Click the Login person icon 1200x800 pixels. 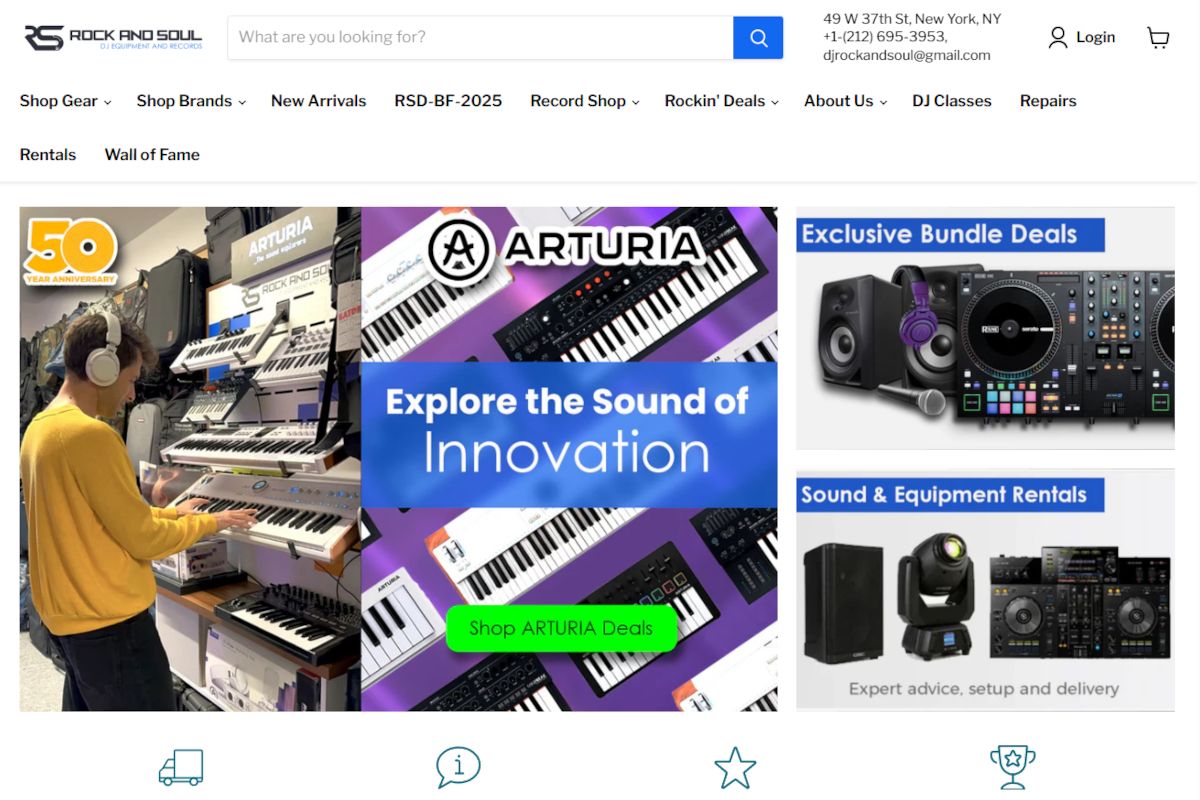pyautogui.click(x=1058, y=38)
